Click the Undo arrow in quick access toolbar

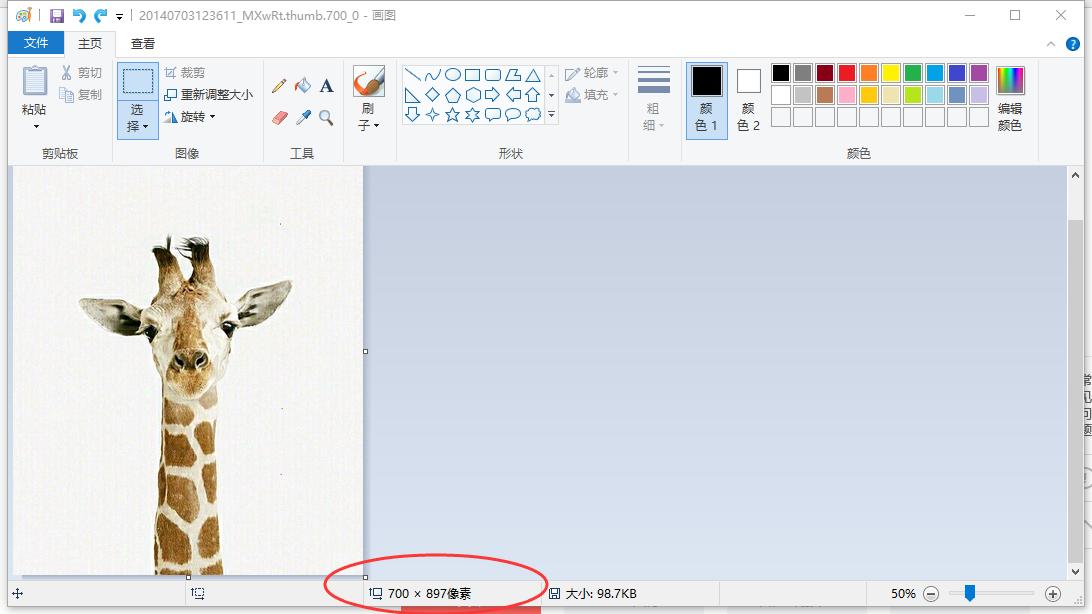coord(77,15)
